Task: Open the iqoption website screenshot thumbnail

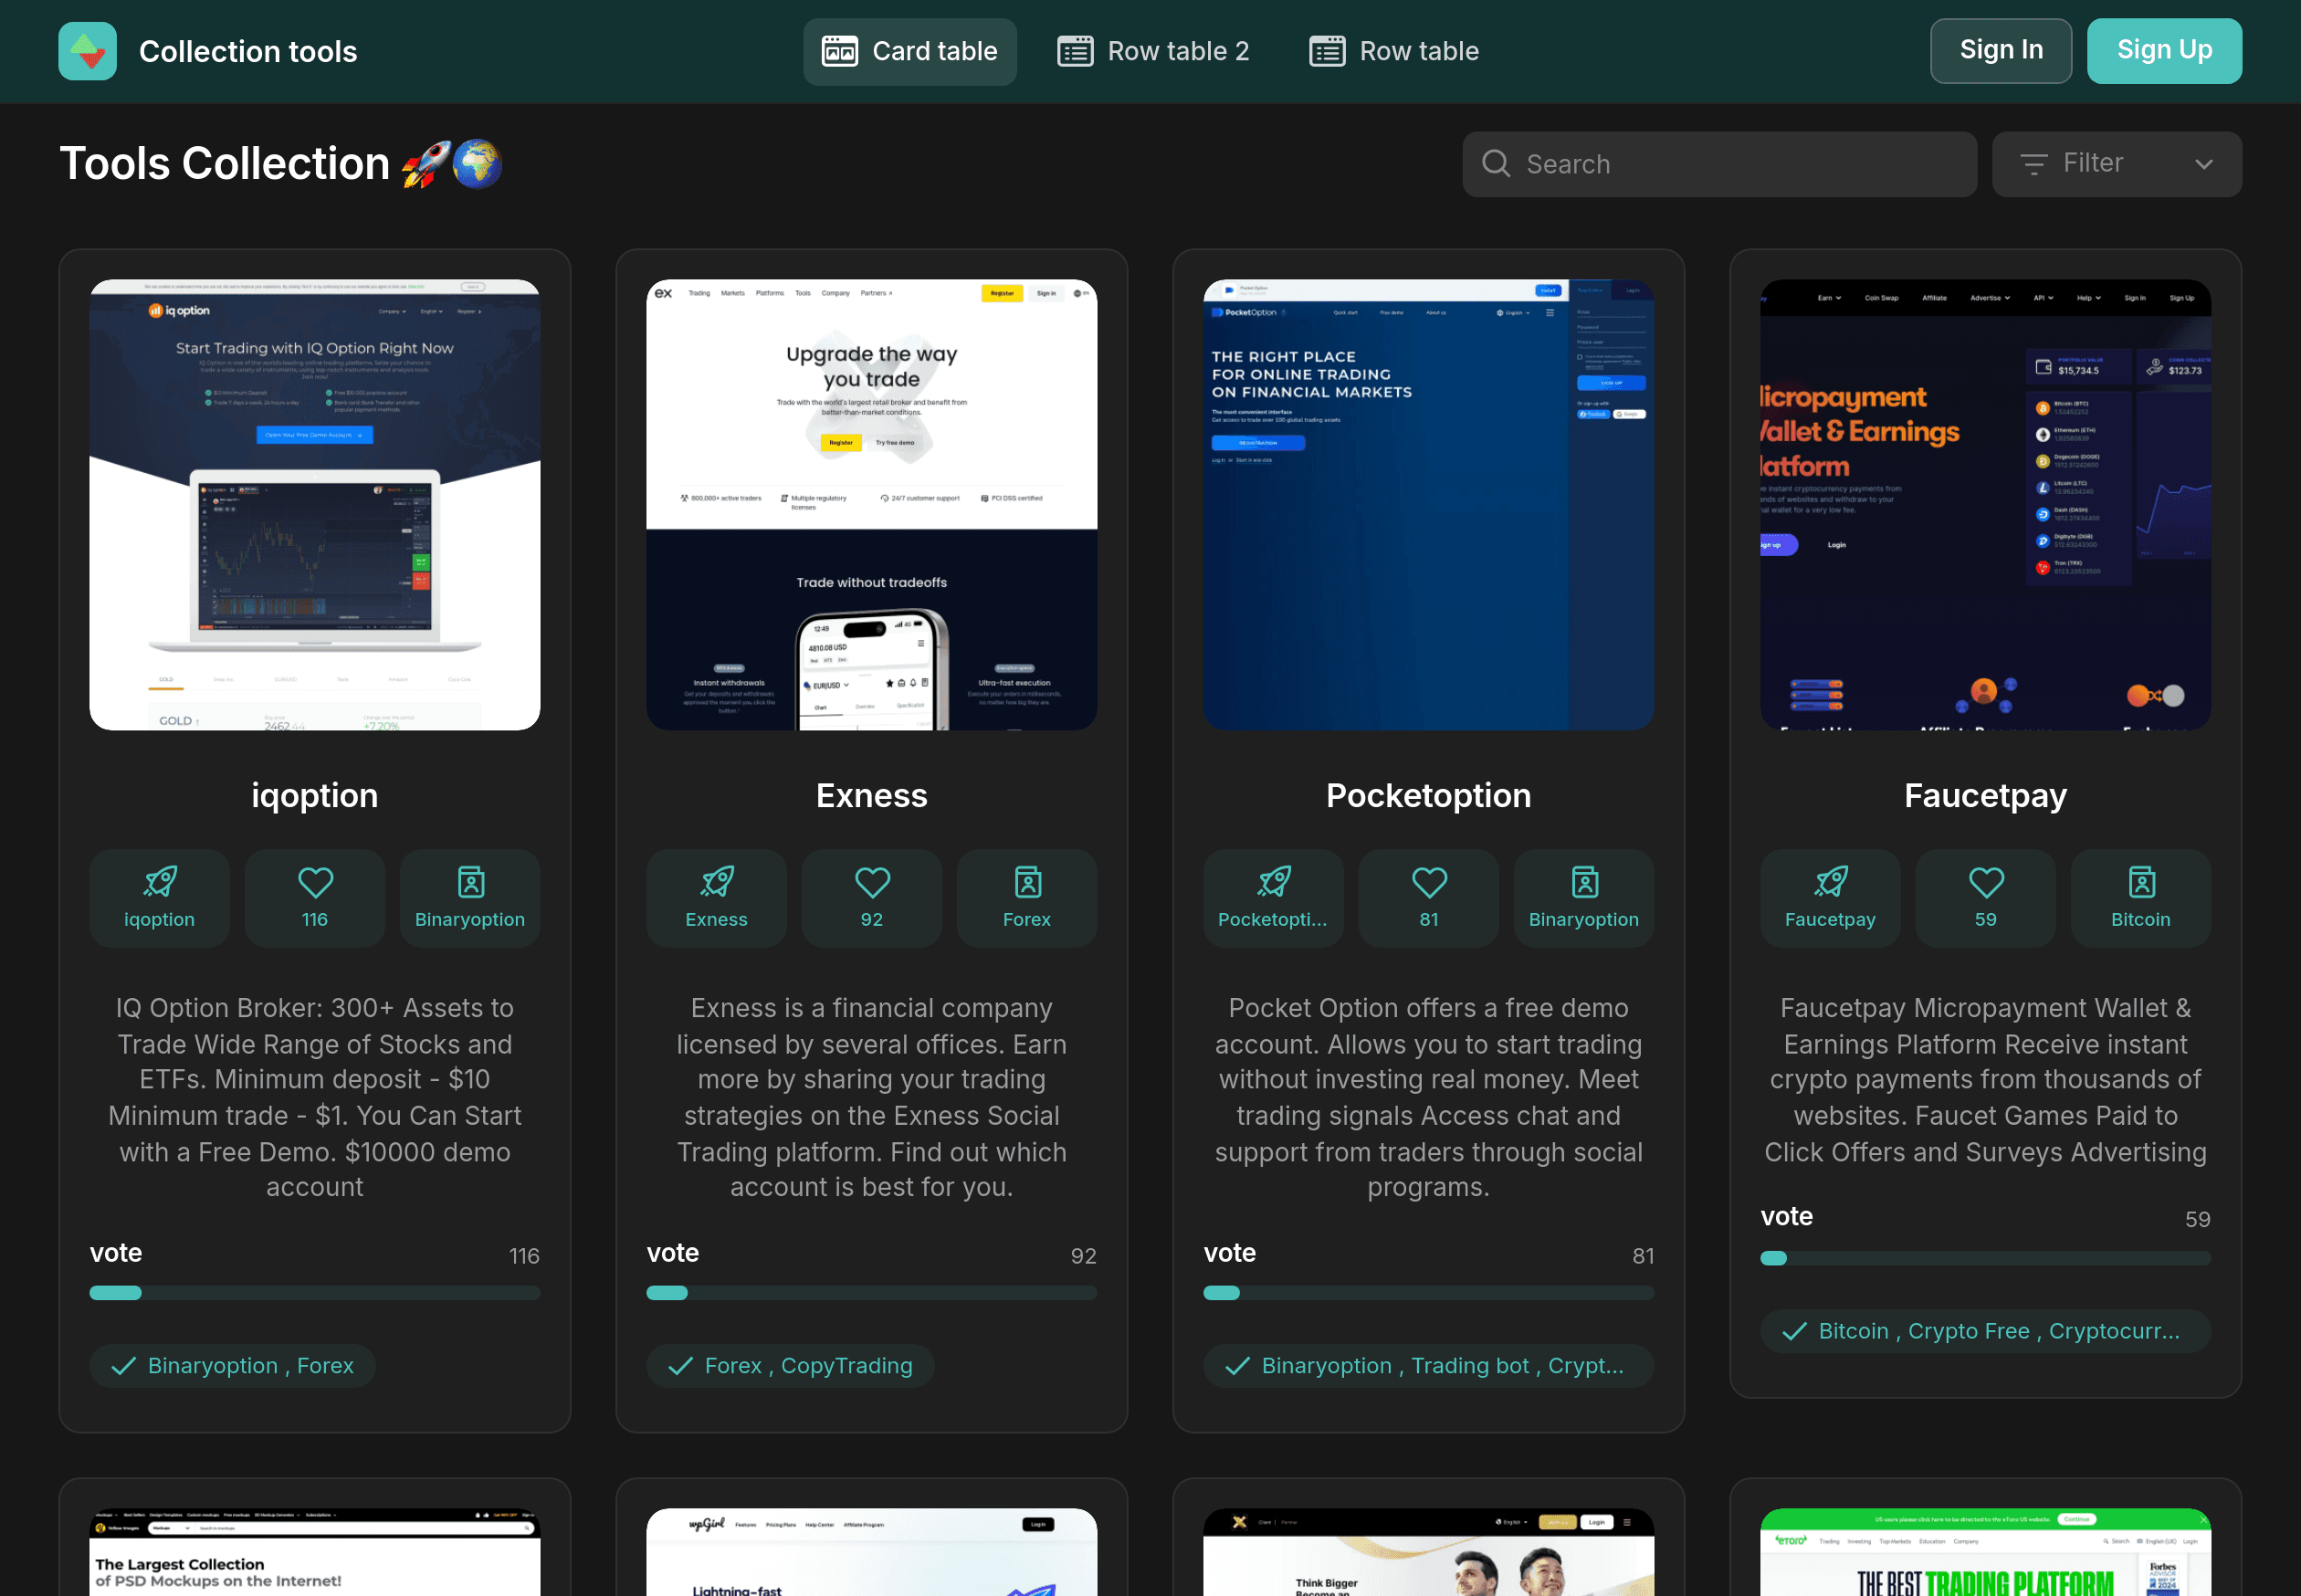Action: pyautogui.click(x=315, y=504)
